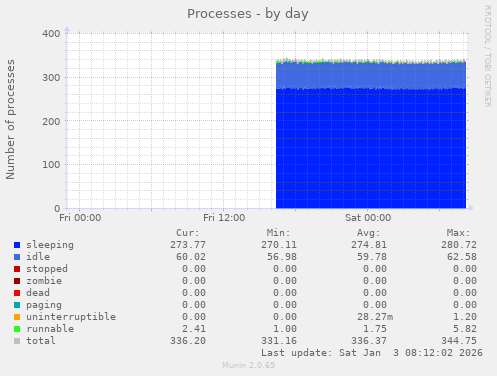Viewport: 497px width, 376px height.
Task: Click the 'Fri 00:00' x-axis label
Action: pos(80,218)
